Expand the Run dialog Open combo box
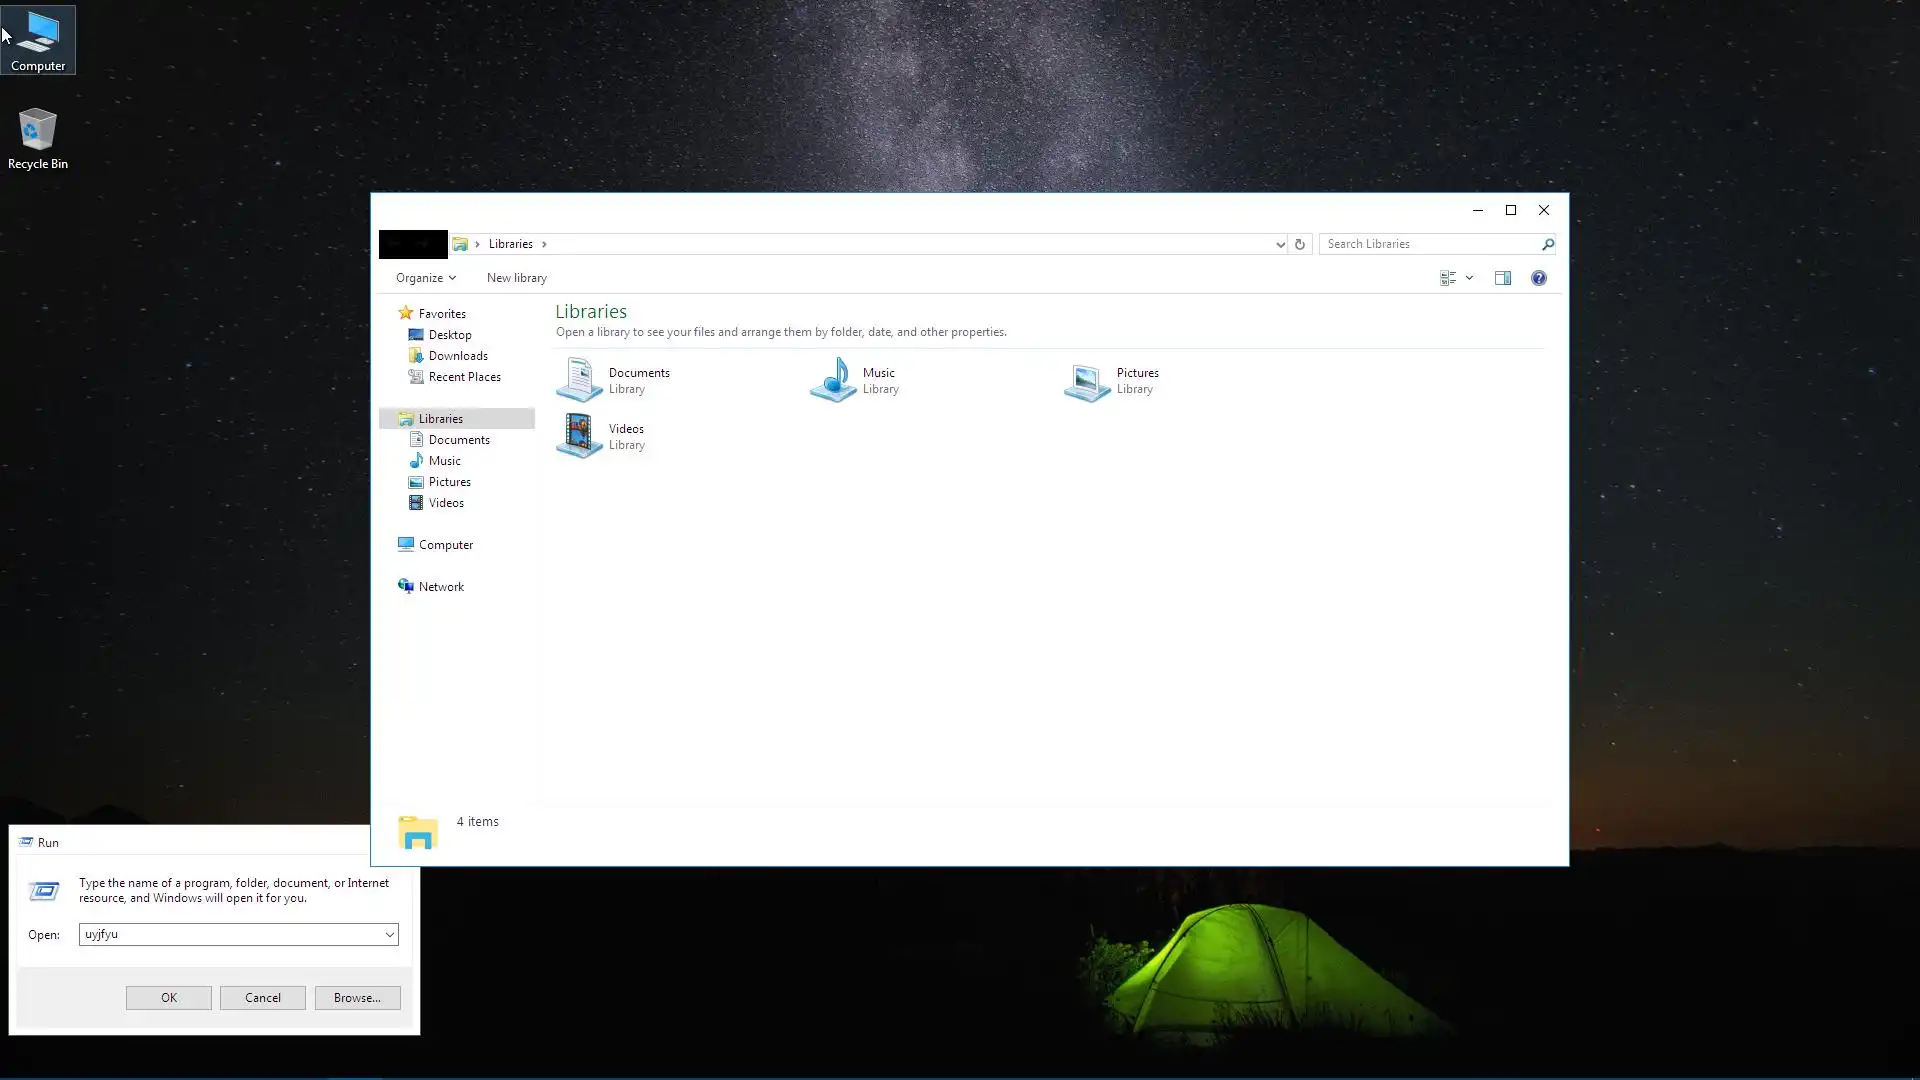The image size is (1920, 1080). 390,935
